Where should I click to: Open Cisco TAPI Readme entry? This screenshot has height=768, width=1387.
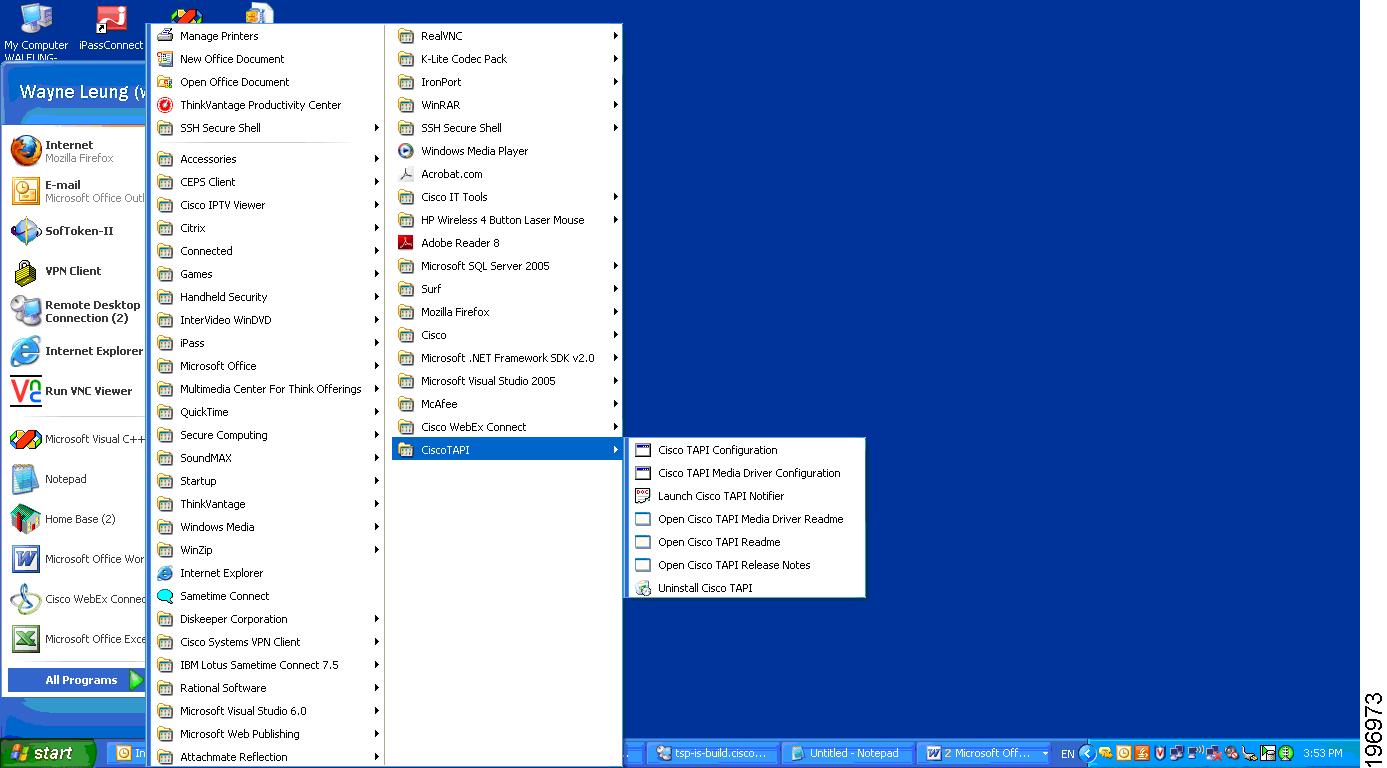745,542
